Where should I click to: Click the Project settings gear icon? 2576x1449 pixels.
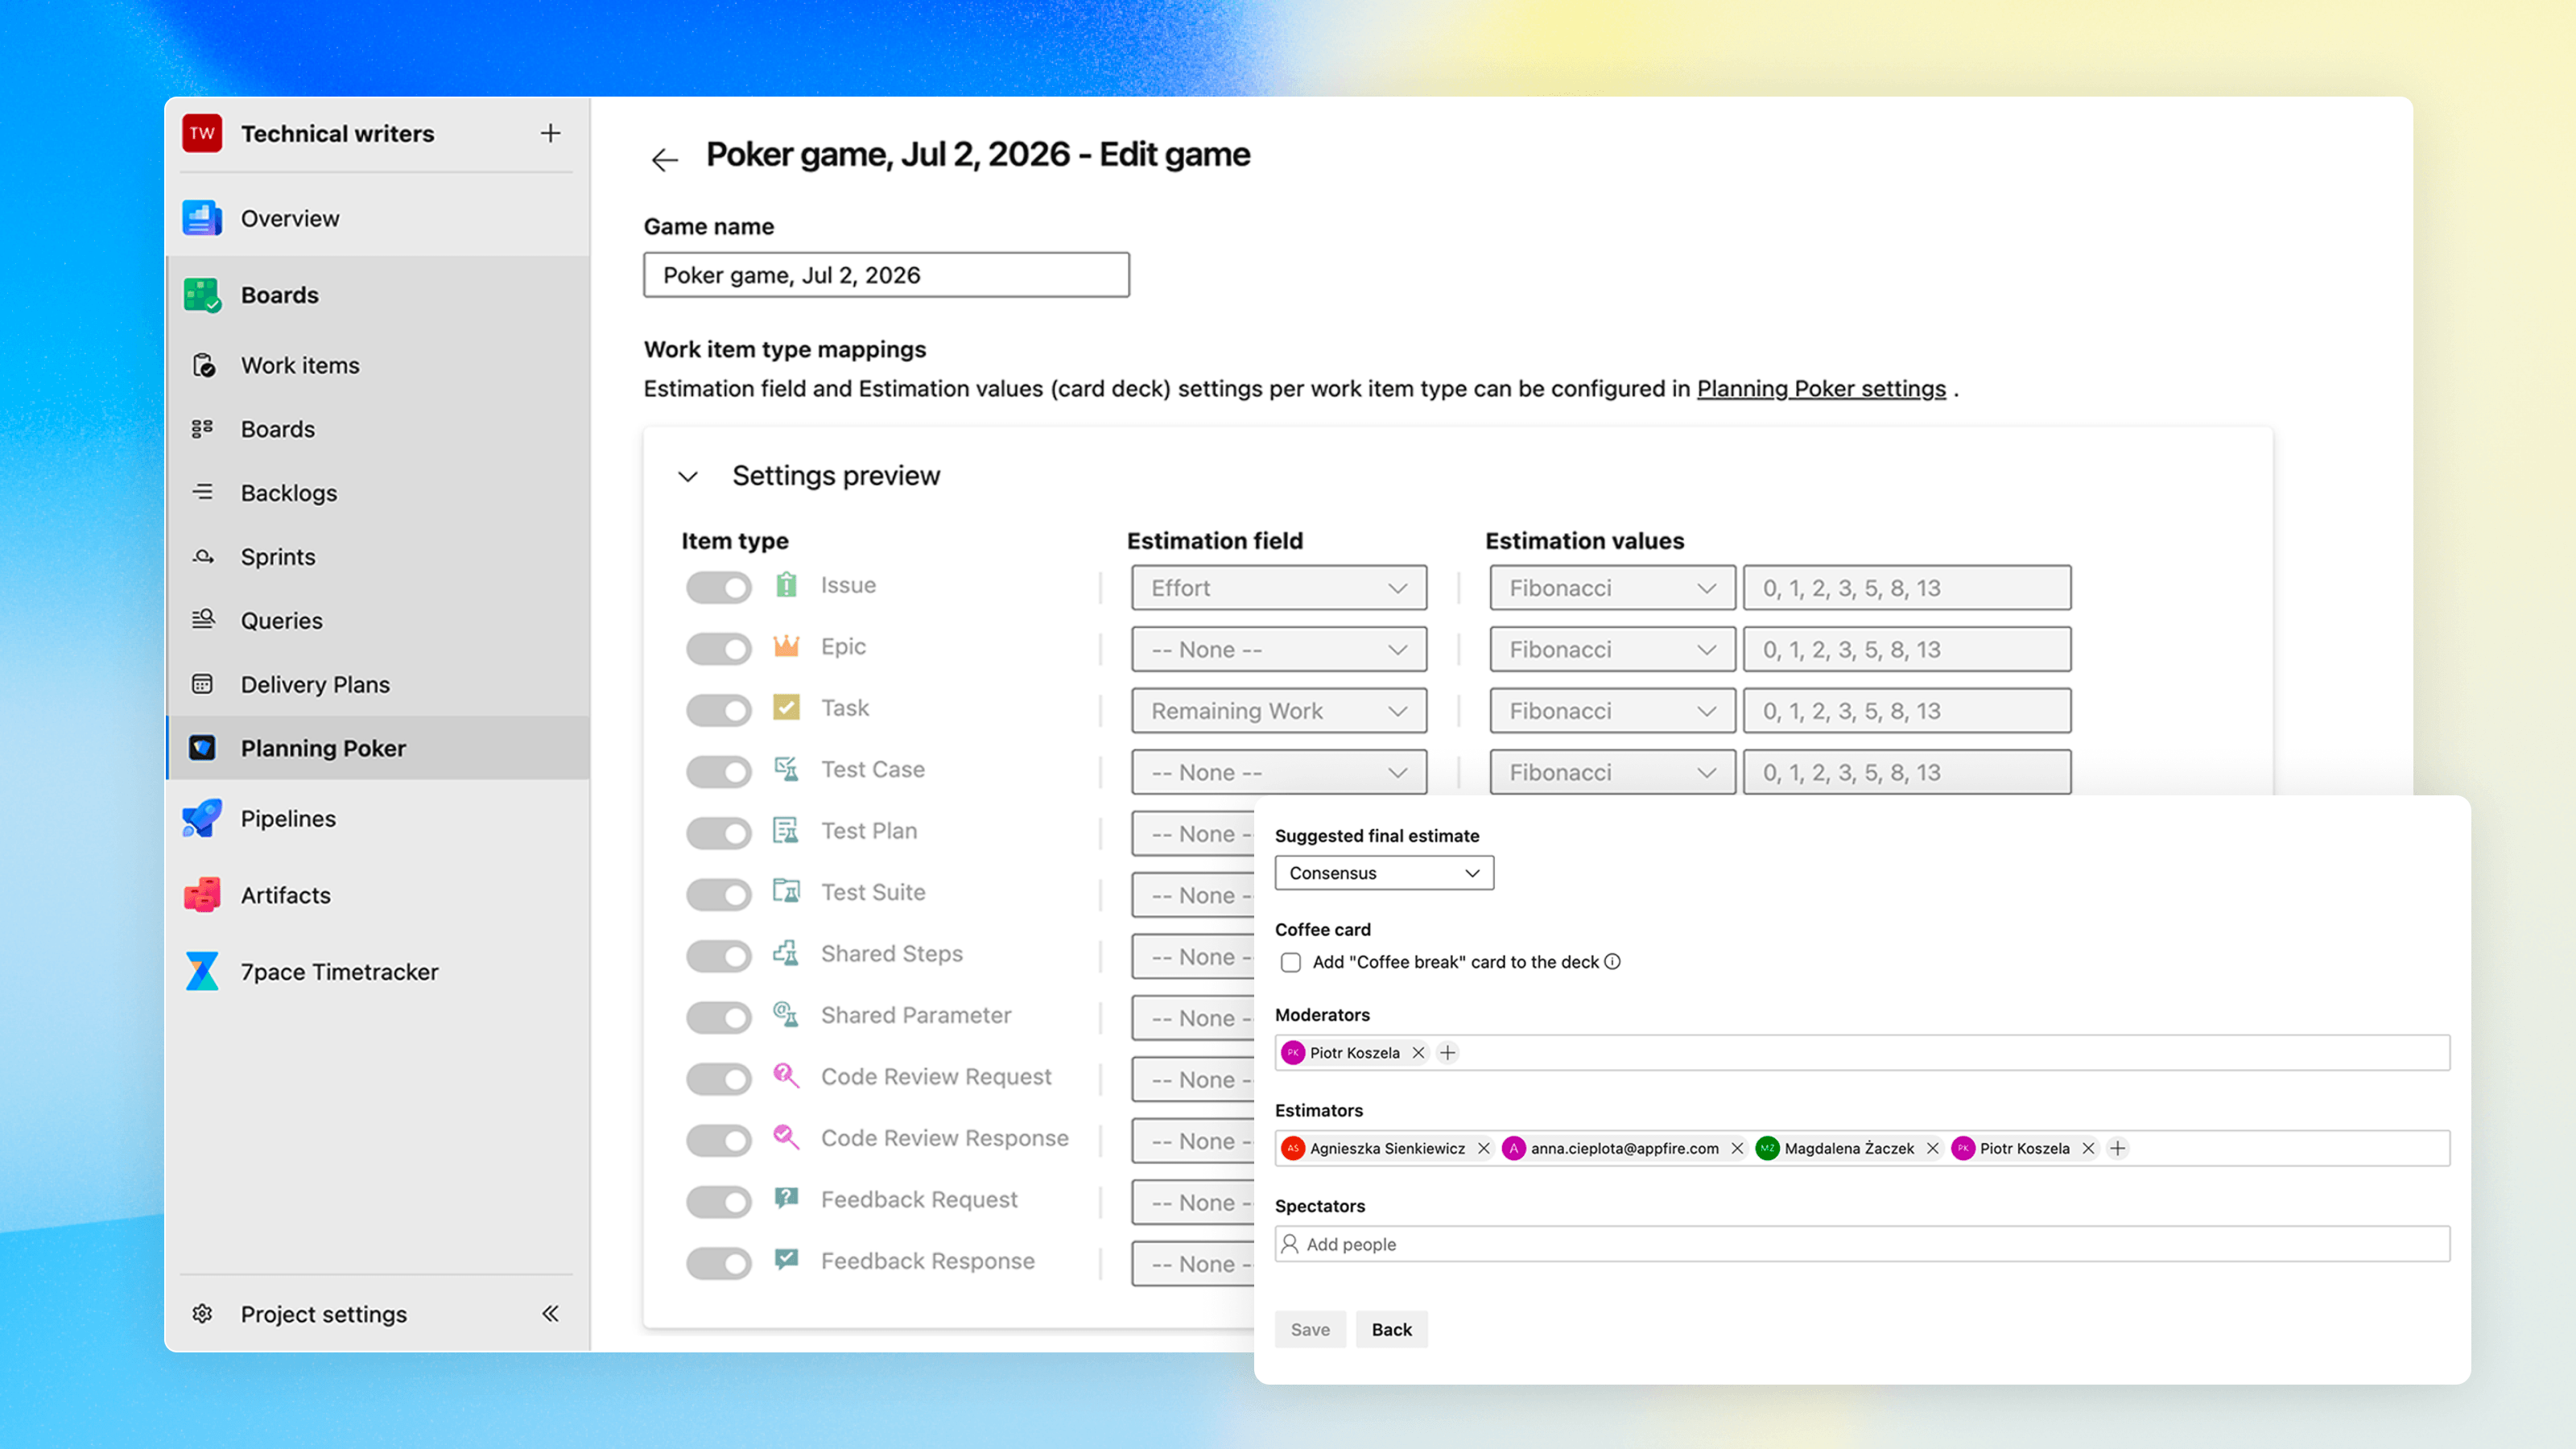[202, 1313]
